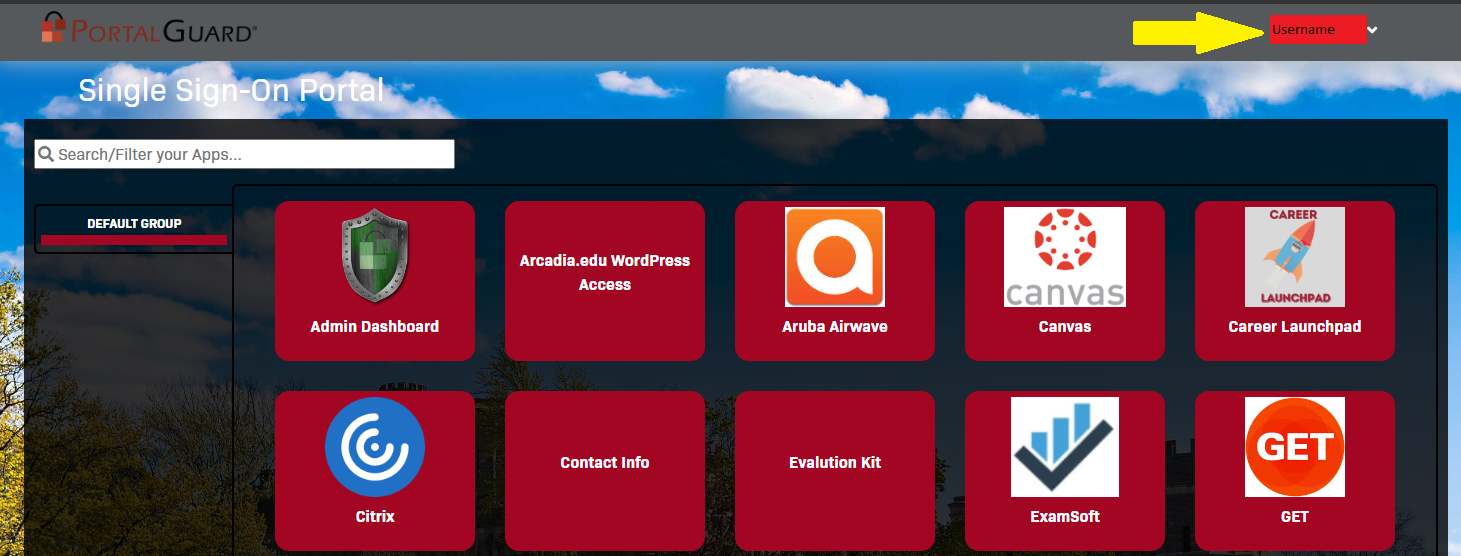Screen dimensions: 1461x556
Task: Click the GET label under icon
Action: pyautogui.click(x=1295, y=517)
